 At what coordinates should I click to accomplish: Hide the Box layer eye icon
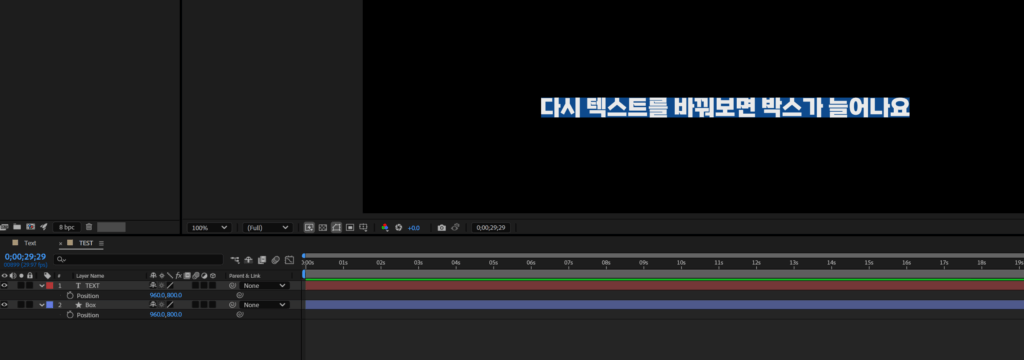(4, 304)
